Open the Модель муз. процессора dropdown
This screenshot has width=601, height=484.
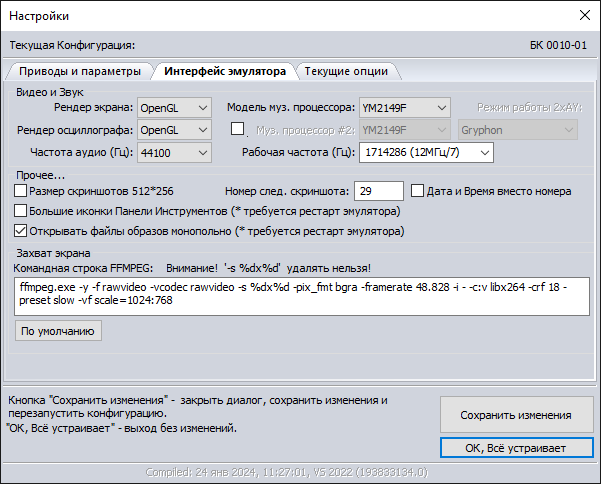(404, 108)
